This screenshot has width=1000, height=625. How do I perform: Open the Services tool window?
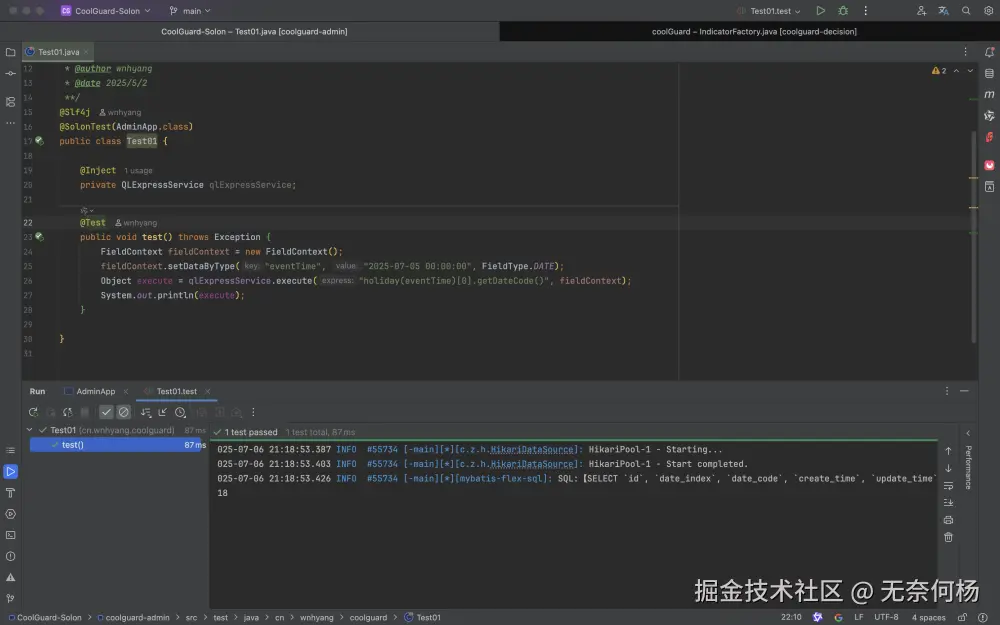(x=10, y=514)
